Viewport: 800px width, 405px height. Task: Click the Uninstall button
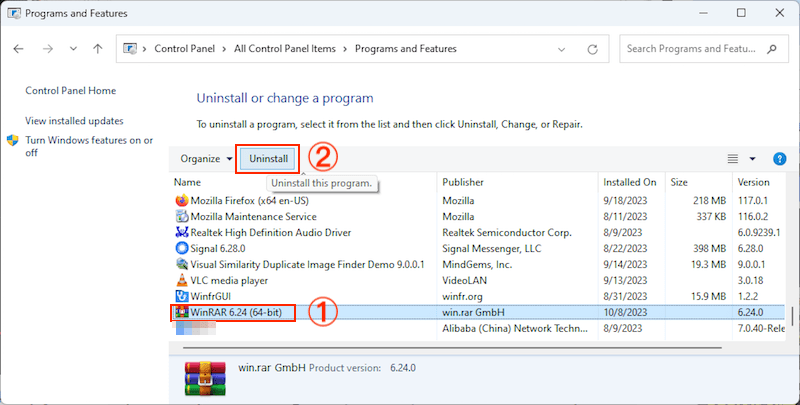[x=268, y=159]
